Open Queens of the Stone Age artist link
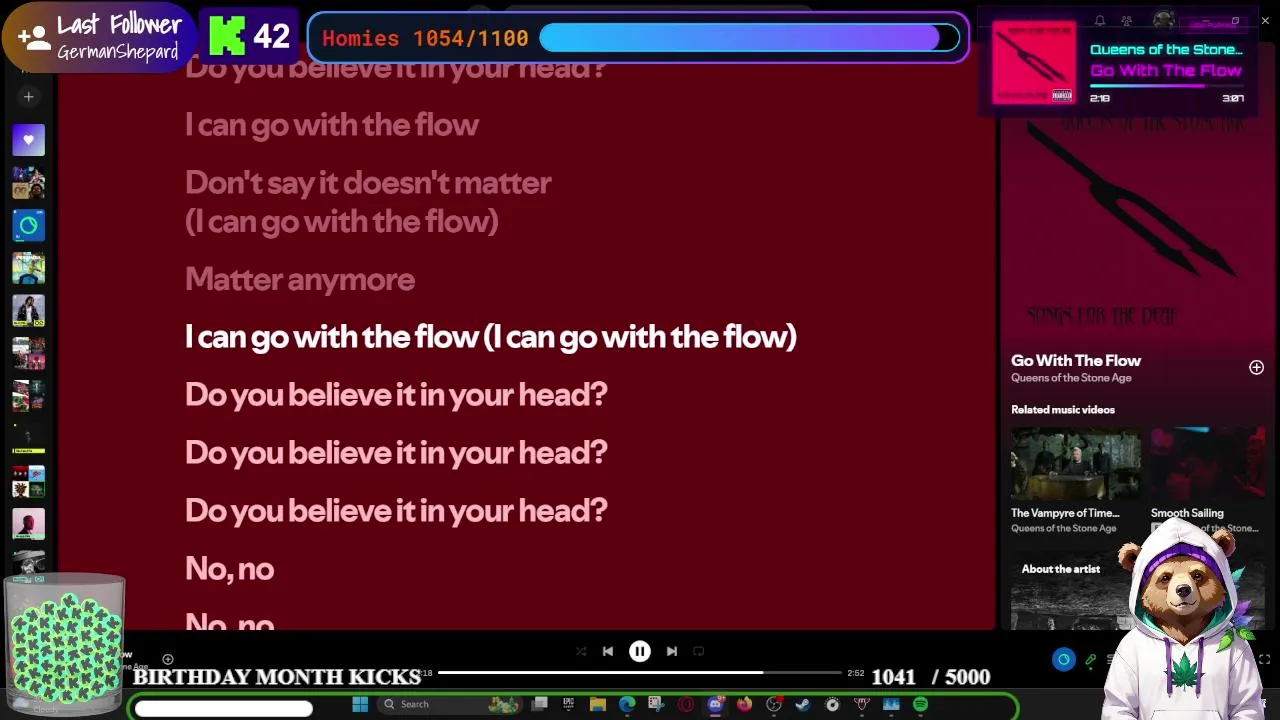Image resolution: width=1280 pixels, height=720 pixels. (1071, 378)
